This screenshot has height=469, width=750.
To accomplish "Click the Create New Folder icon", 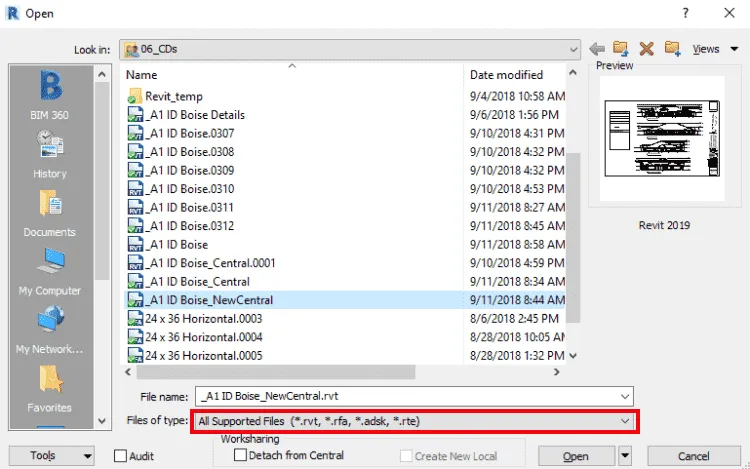I will [x=672, y=48].
